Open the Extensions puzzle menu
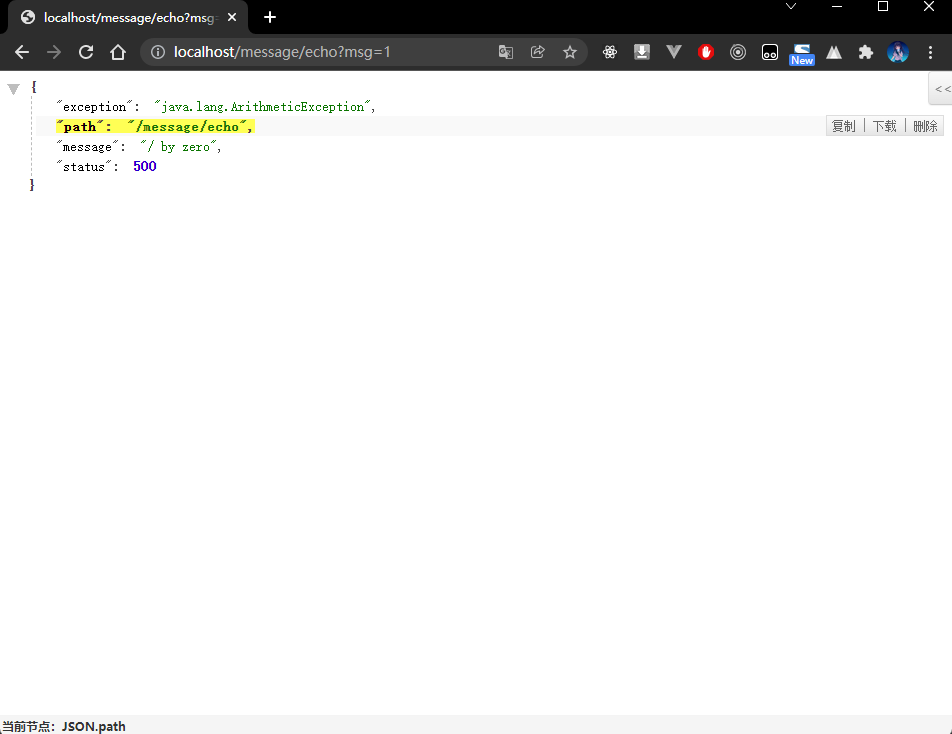Screen dimensions: 952x734 click(x=866, y=52)
